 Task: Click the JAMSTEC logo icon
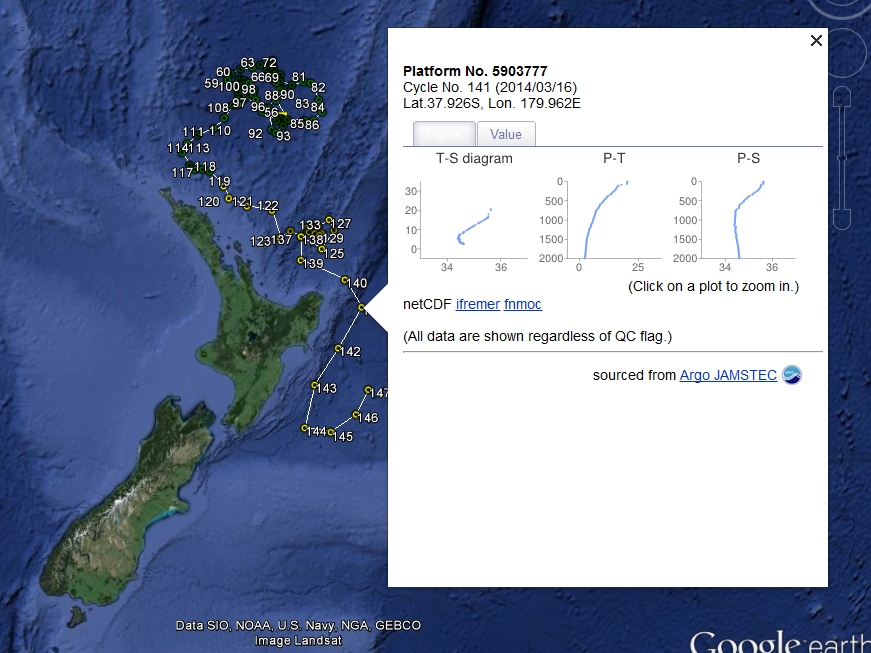792,375
